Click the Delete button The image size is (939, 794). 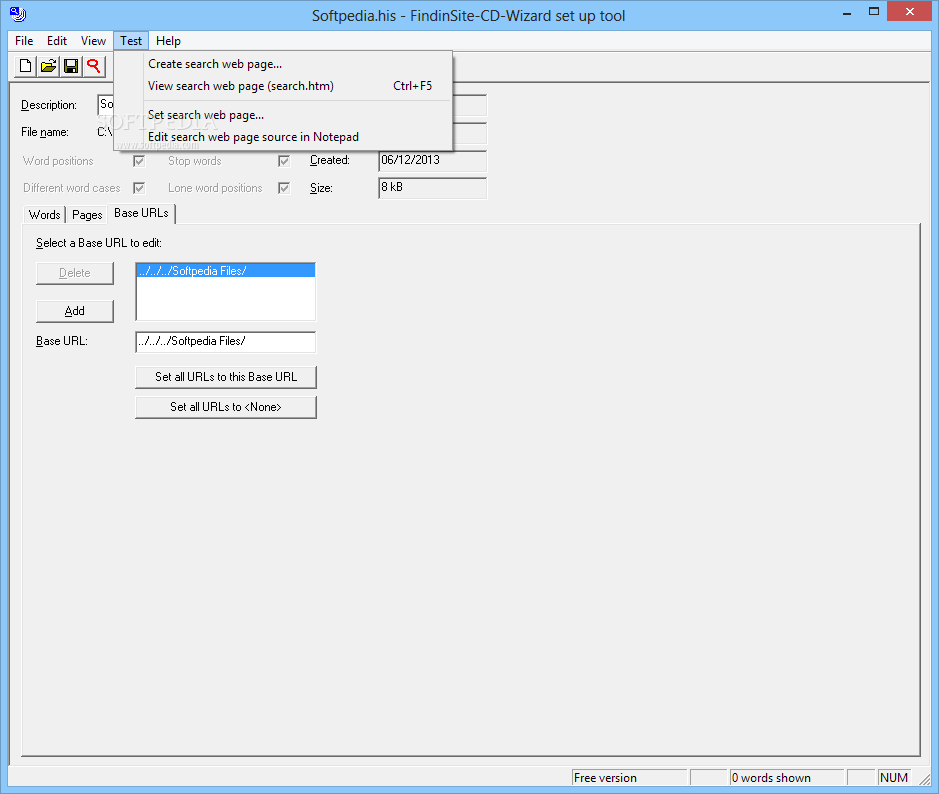tap(75, 273)
